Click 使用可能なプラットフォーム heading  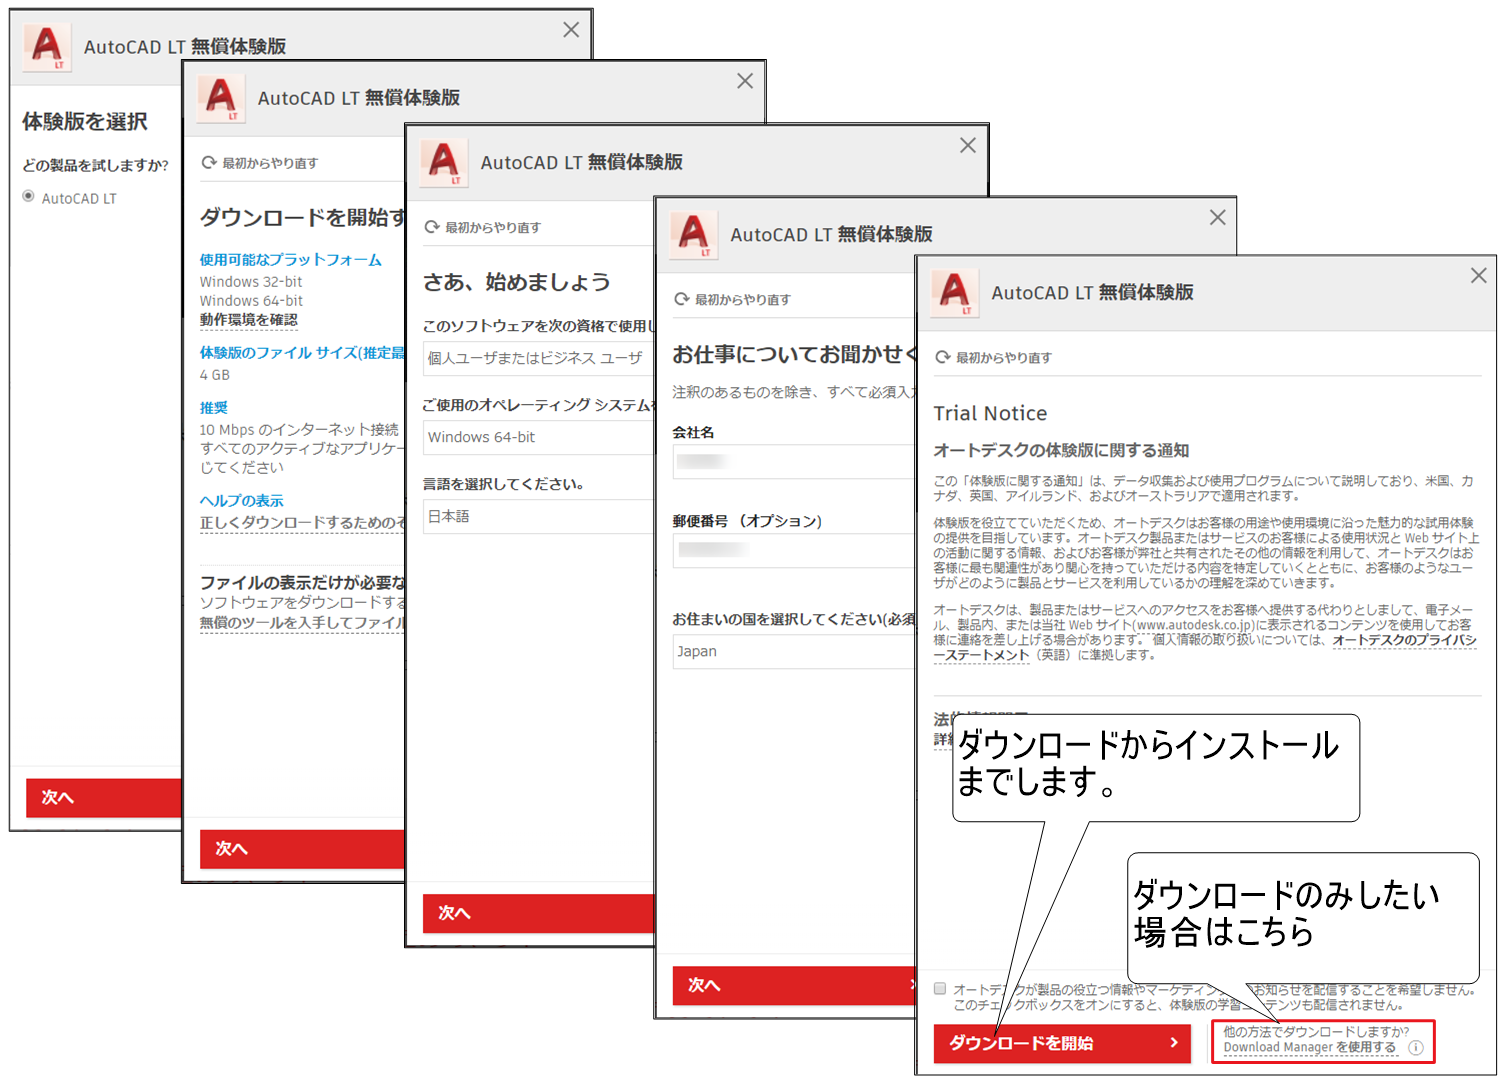[x=291, y=259]
